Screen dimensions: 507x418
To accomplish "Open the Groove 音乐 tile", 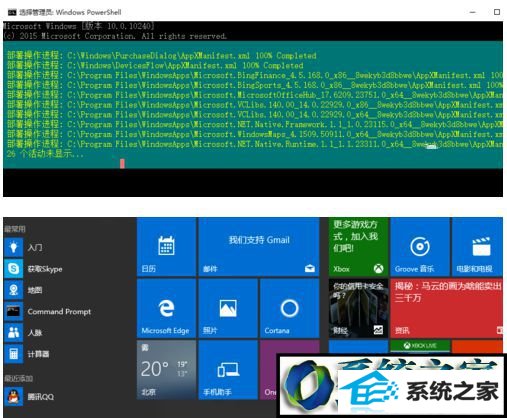I will (x=420, y=247).
